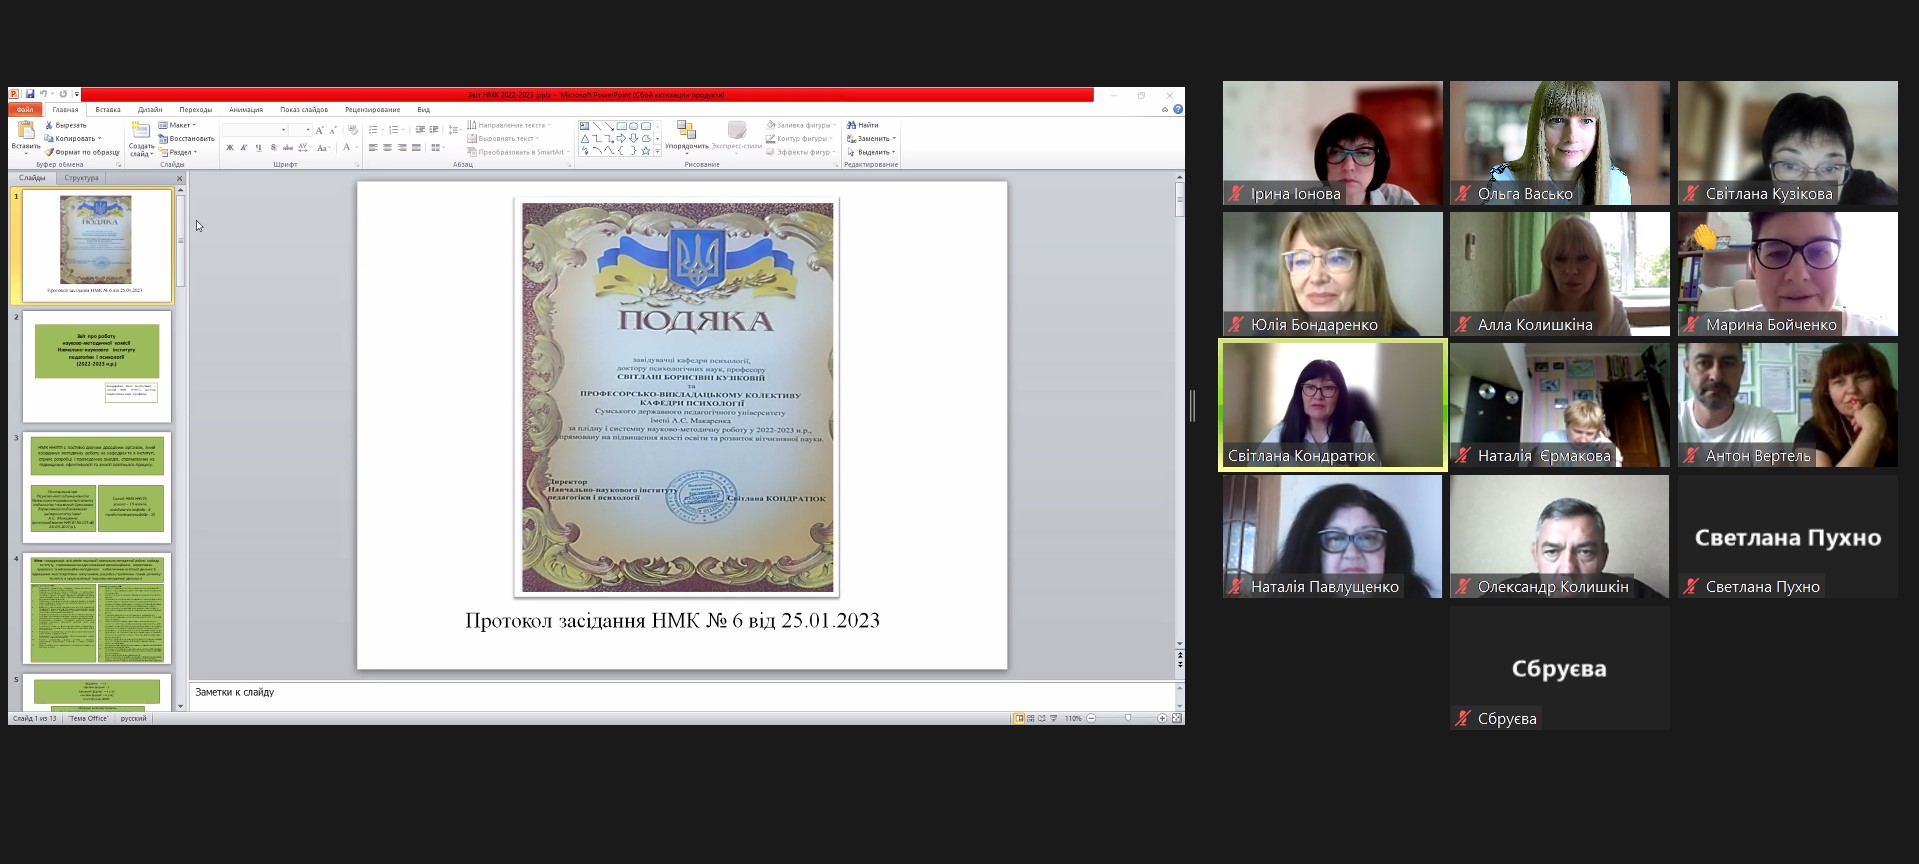Click zoom out minus button
The width and height of the screenshot is (1919, 864).
tap(1091, 718)
